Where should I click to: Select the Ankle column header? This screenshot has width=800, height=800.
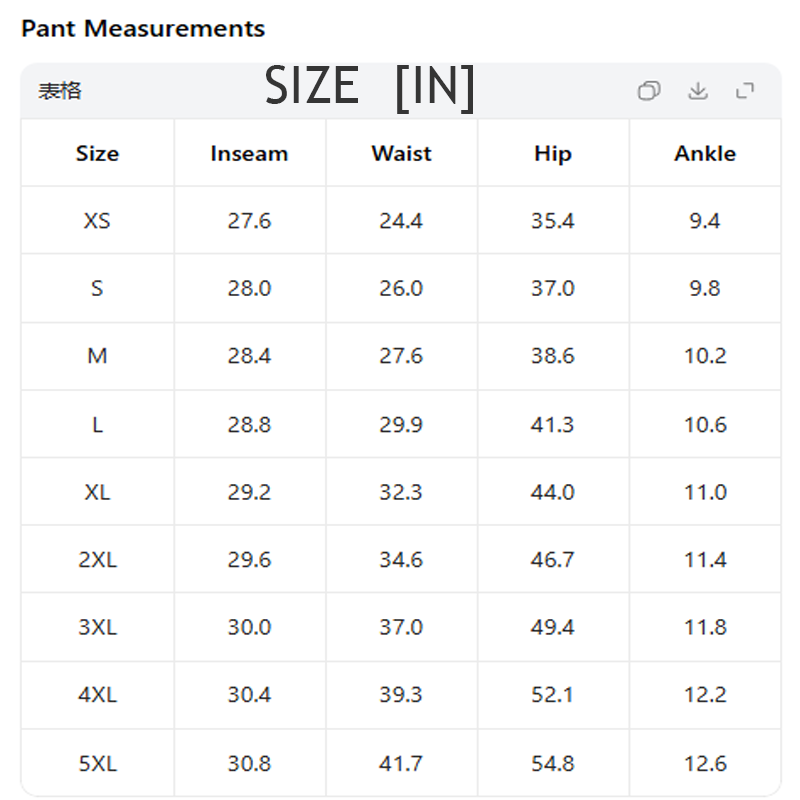(705, 154)
